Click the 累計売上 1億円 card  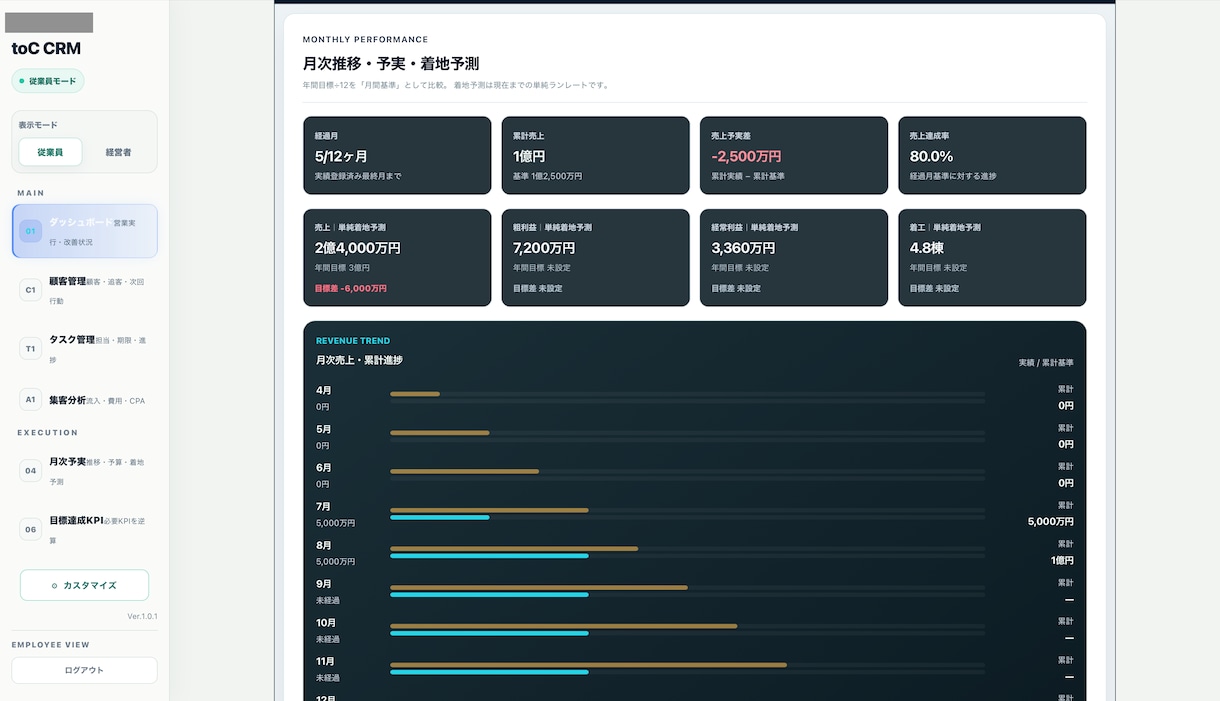pos(595,155)
